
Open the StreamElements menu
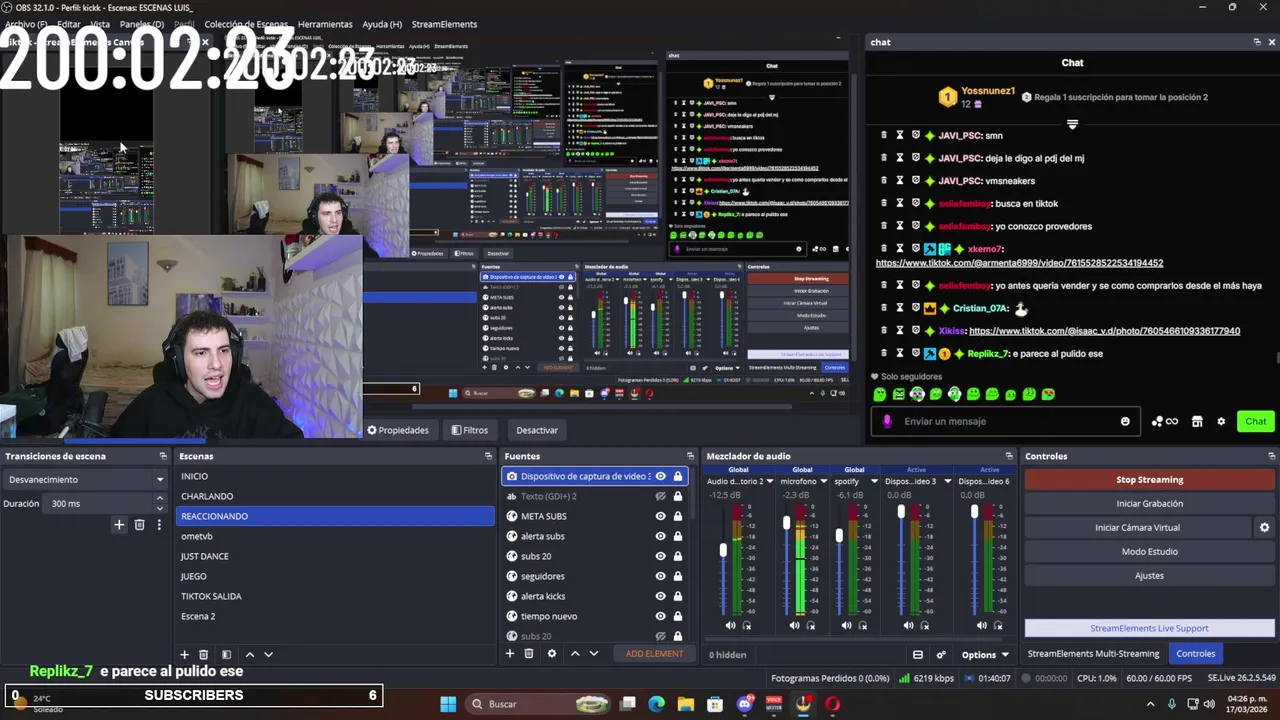pyautogui.click(x=444, y=24)
